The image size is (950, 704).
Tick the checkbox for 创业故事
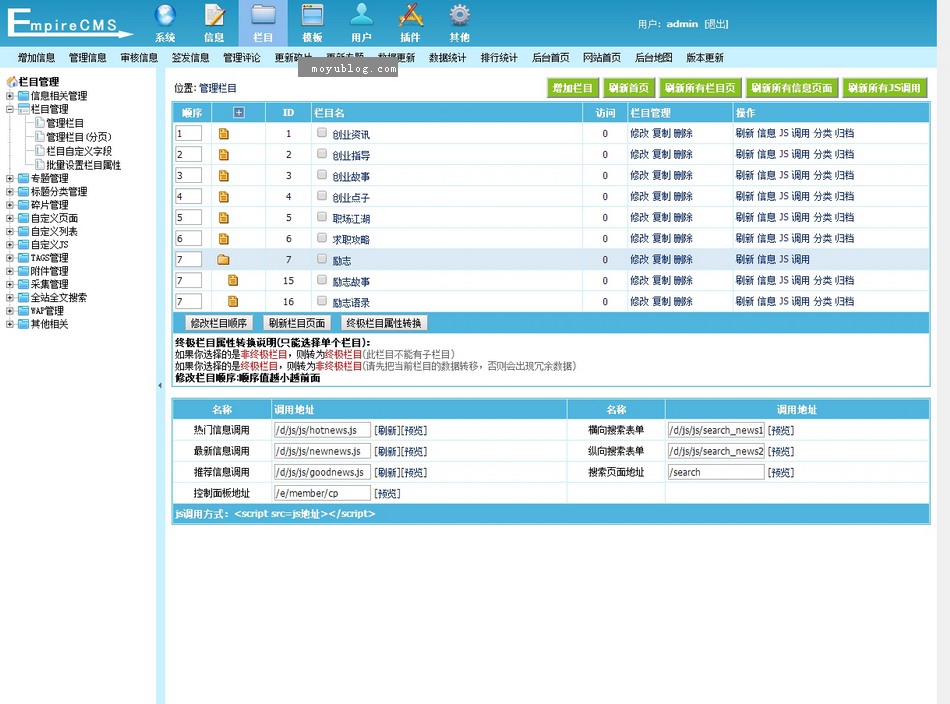[x=322, y=175]
